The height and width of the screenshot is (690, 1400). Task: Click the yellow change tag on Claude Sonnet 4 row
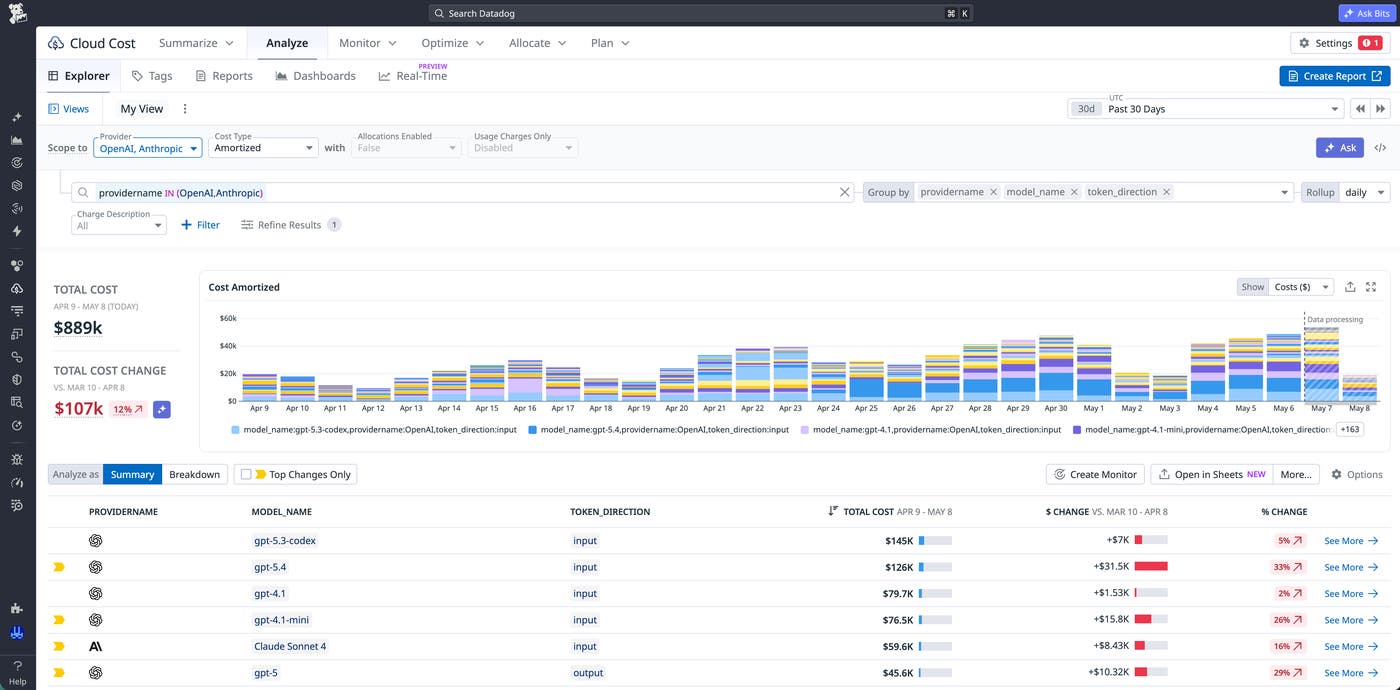tap(59, 647)
